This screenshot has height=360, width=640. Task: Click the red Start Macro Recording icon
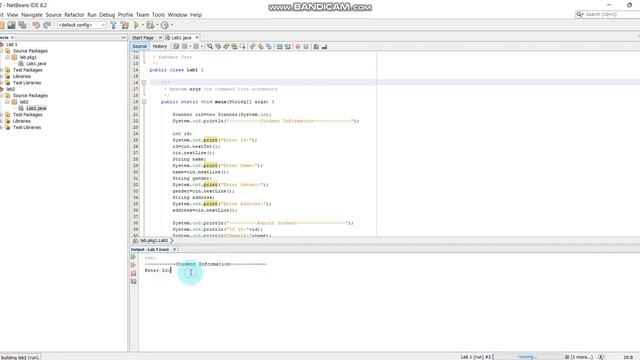298,47
